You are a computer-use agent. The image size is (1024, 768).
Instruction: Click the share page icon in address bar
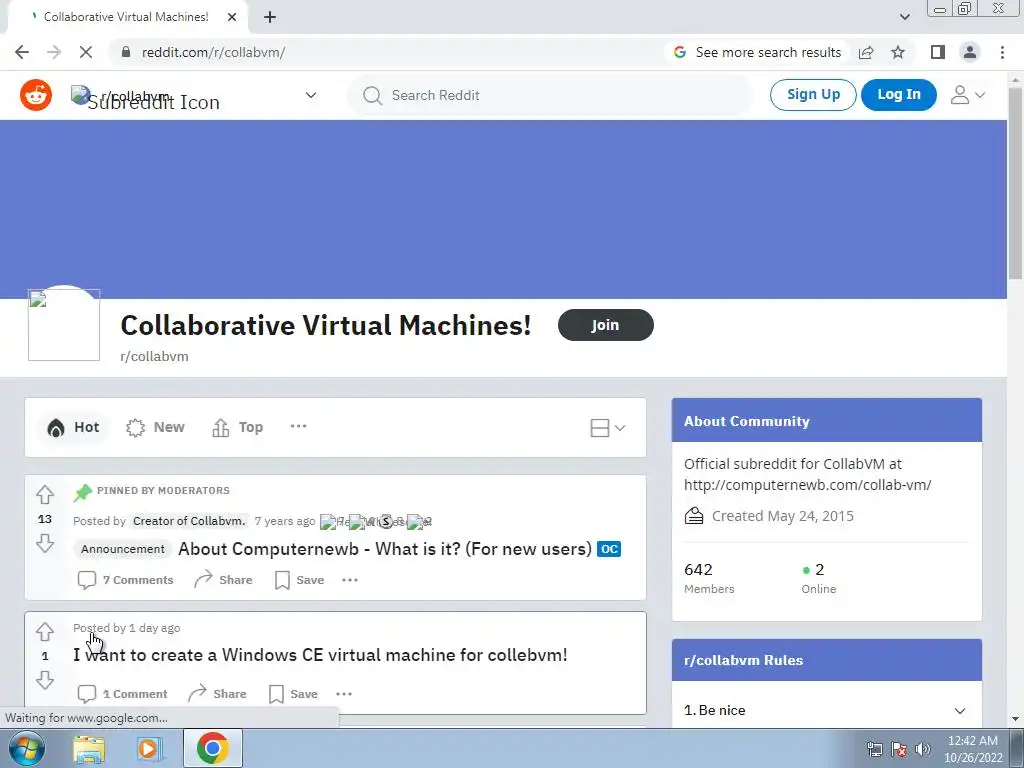click(x=866, y=52)
